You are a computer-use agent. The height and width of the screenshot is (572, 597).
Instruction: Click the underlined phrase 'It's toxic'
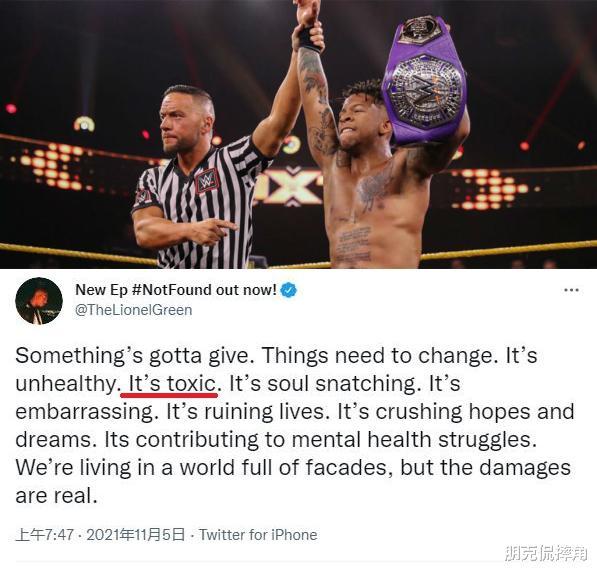coord(172,383)
